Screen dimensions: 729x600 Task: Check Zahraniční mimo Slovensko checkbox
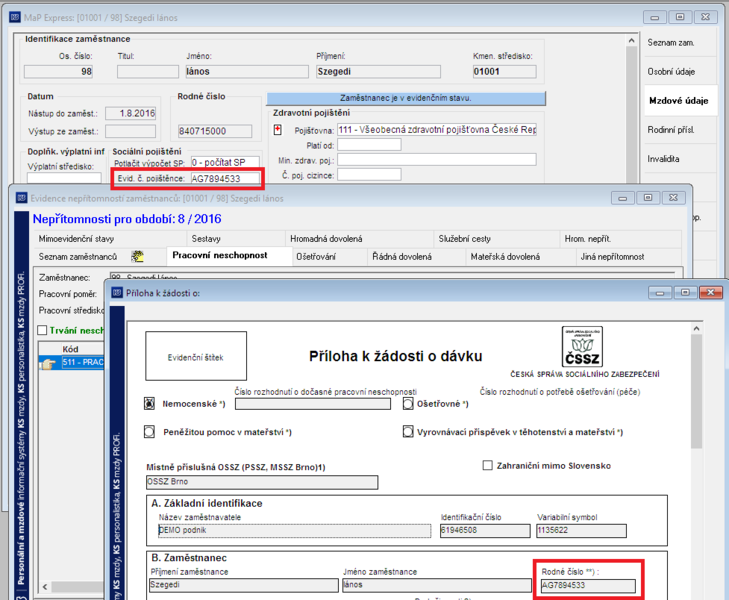point(487,465)
